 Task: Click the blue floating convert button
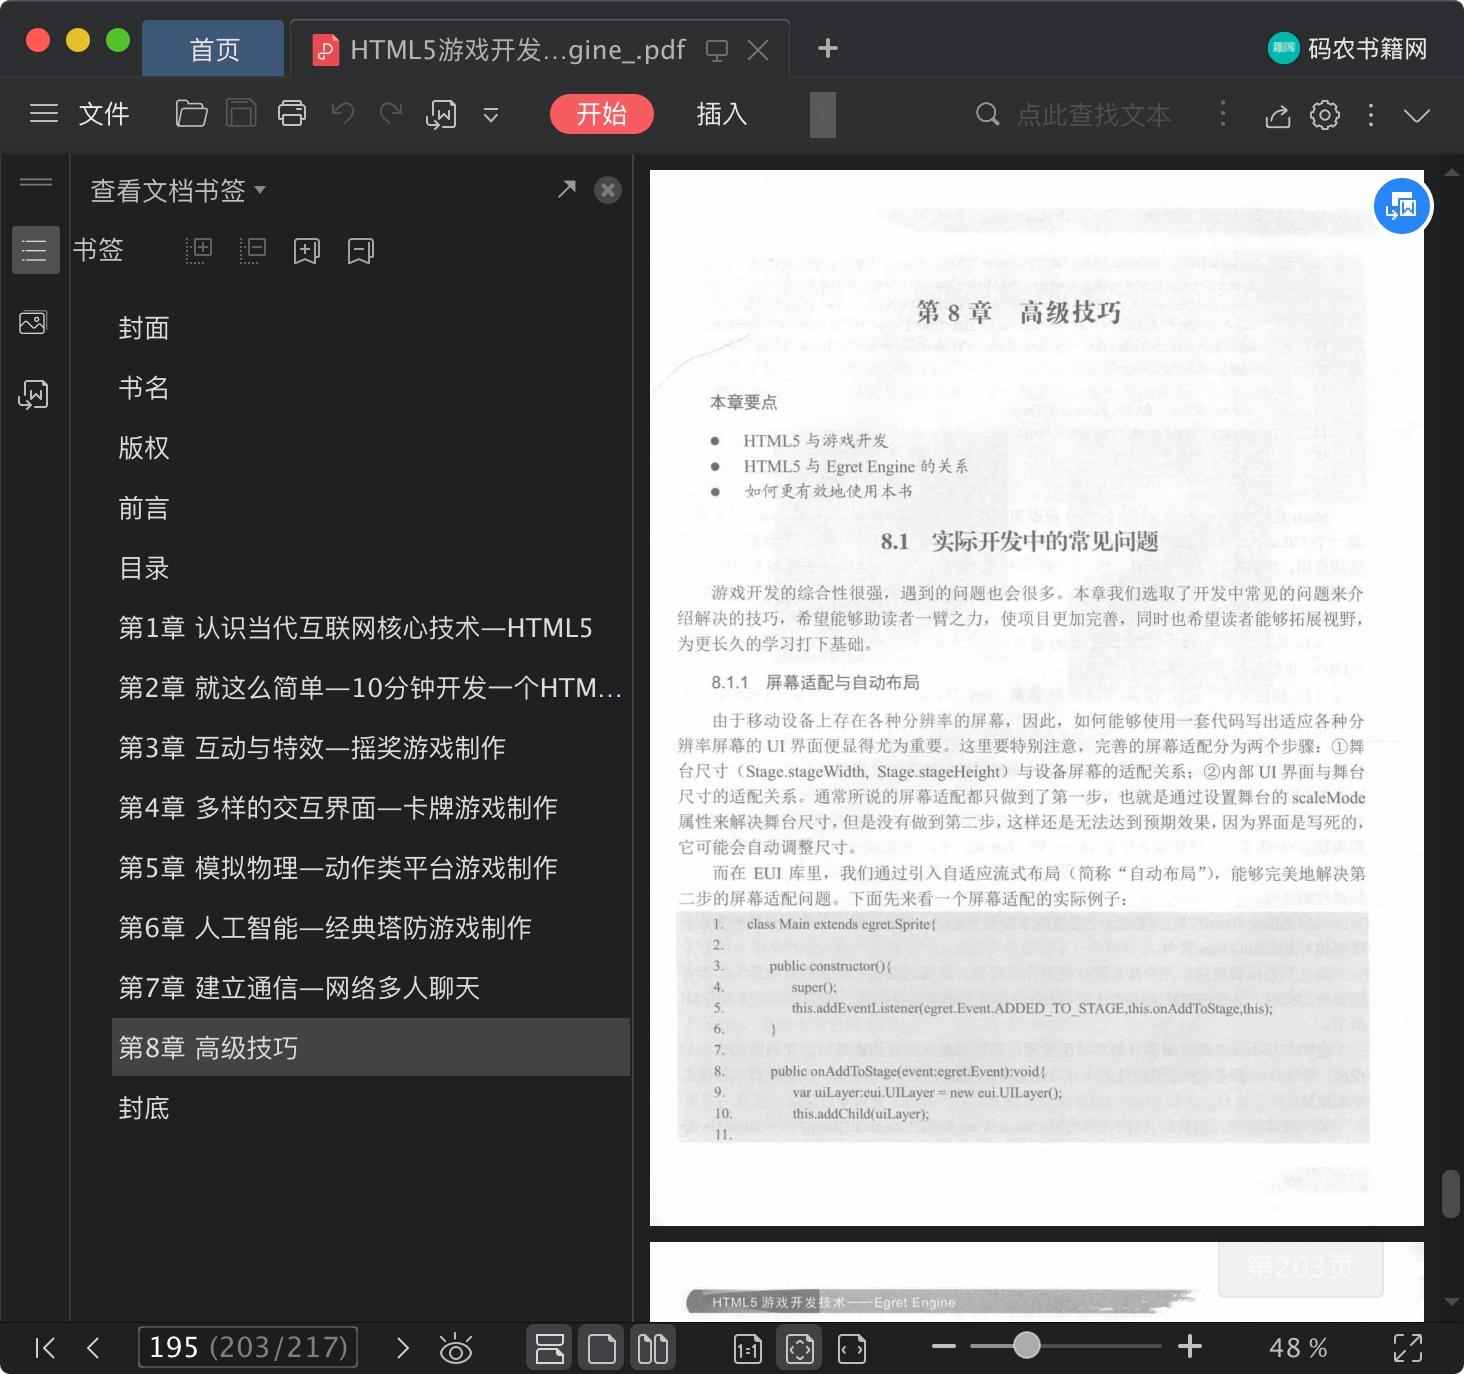1402,206
